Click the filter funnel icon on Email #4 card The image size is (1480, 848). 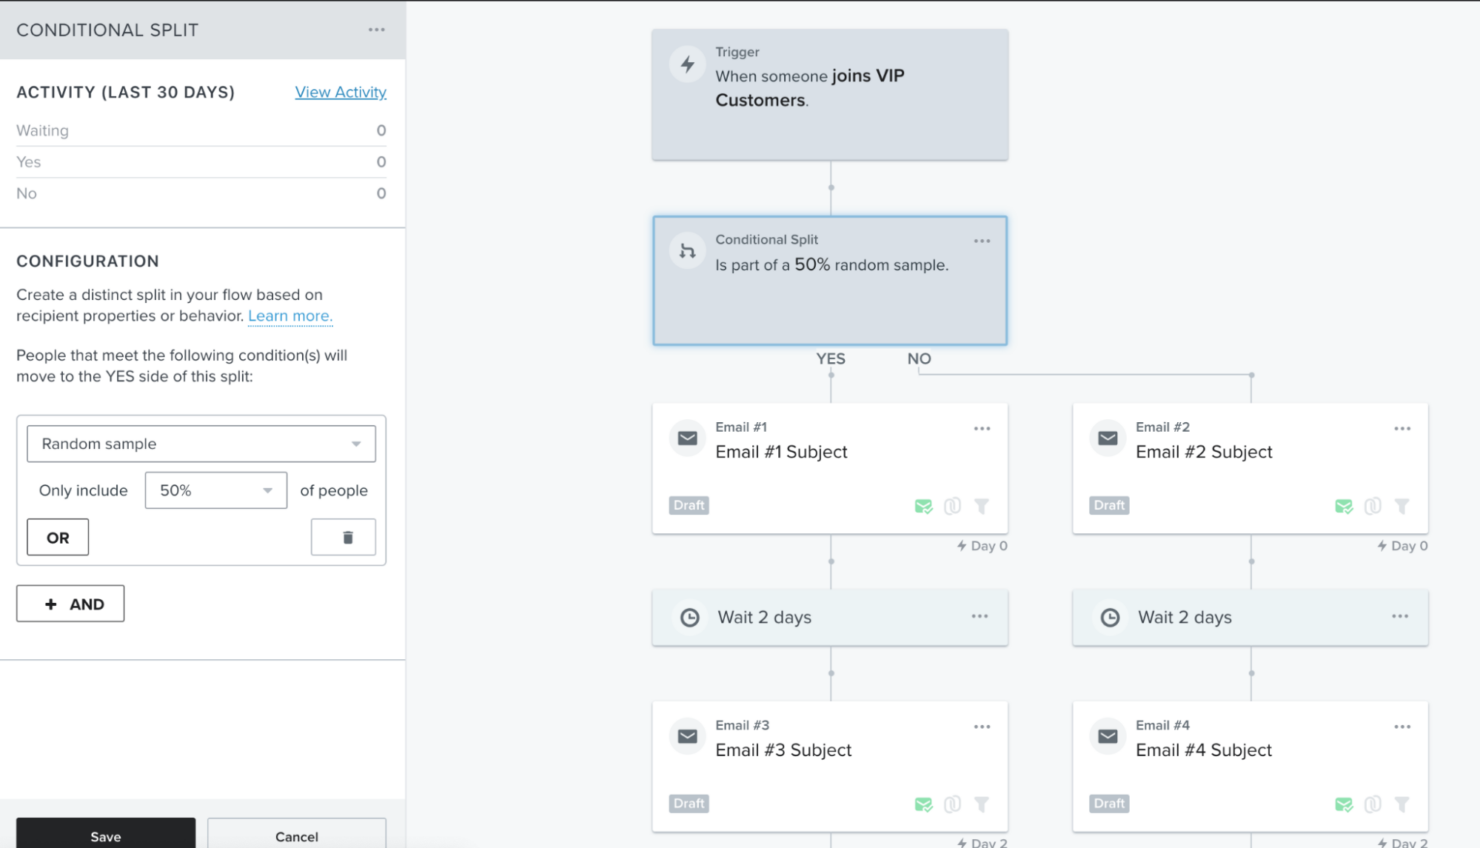(x=1401, y=803)
